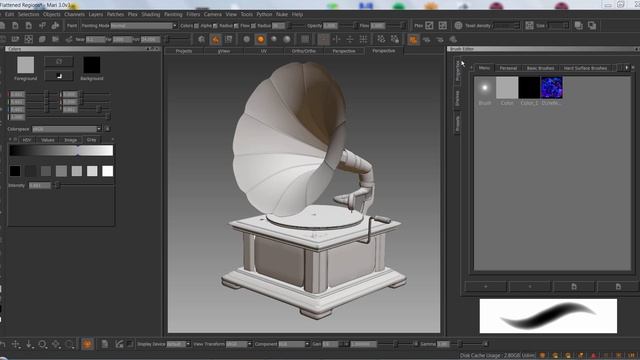
Task: Click the black Background color swatch
Action: click(x=91, y=65)
